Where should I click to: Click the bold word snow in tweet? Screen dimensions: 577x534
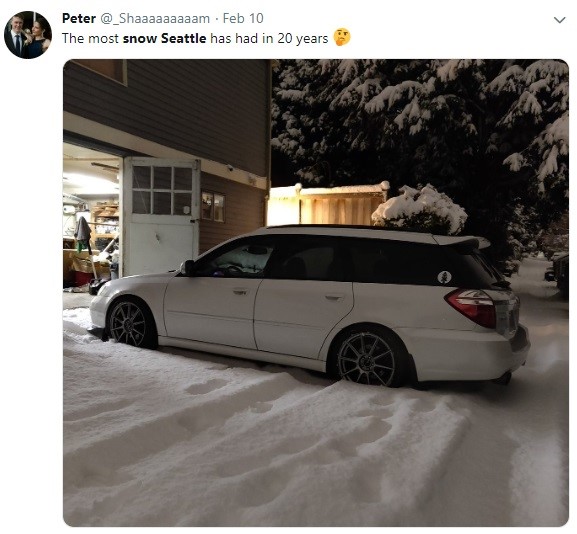(140, 39)
